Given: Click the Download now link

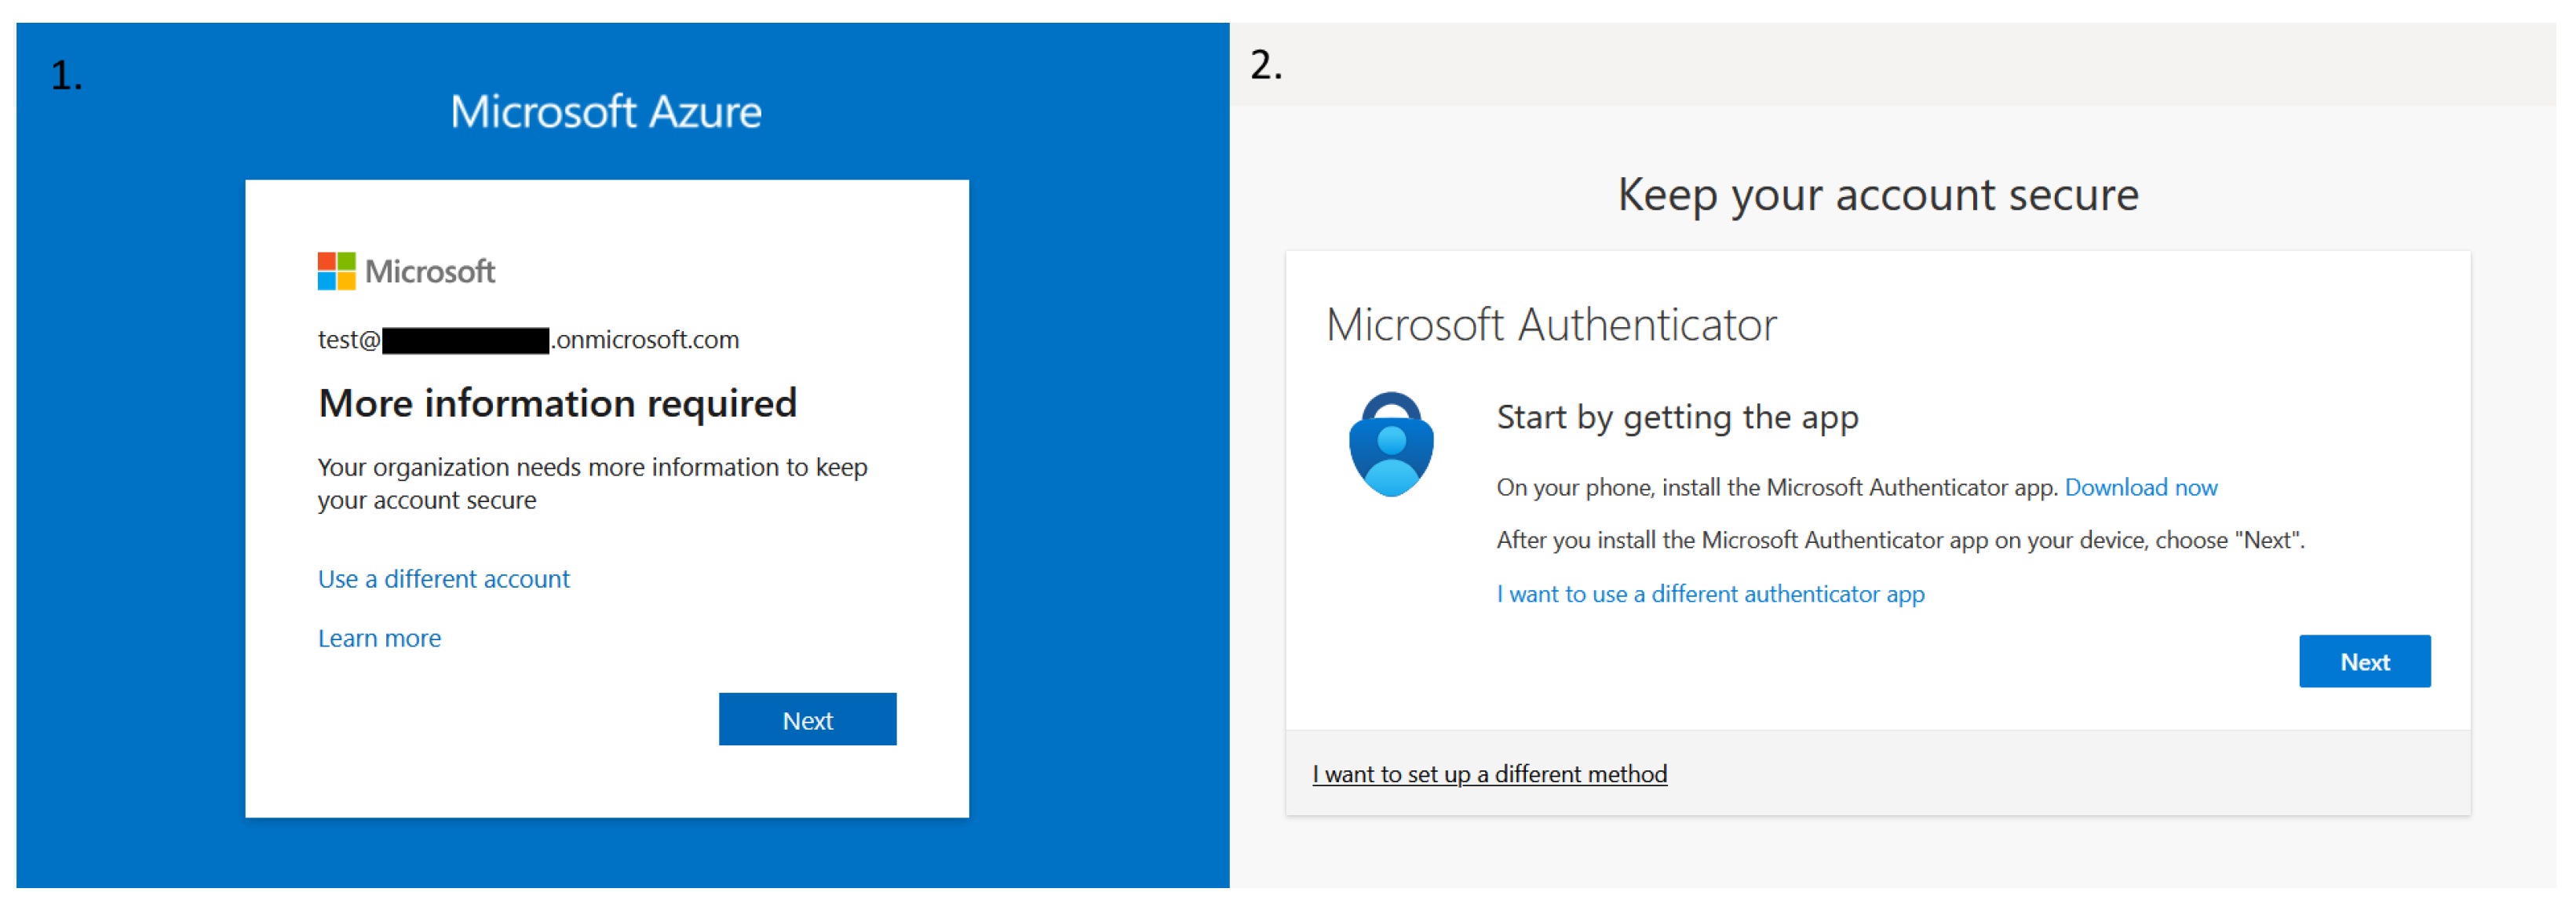Looking at the screenshot, I should pyautogui.click(x=2140, y=487).
